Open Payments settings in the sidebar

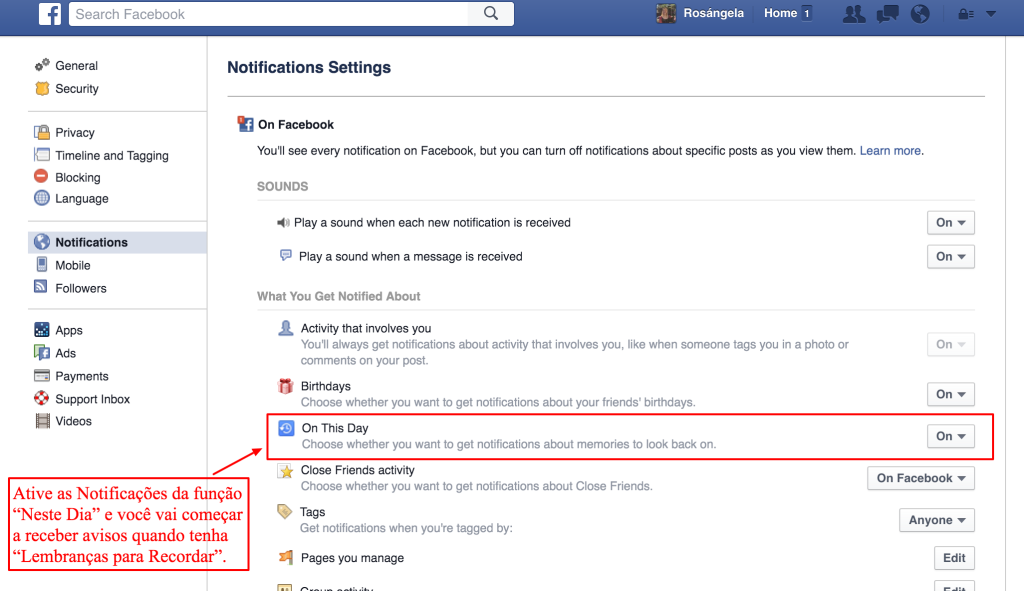pos(78,375)
